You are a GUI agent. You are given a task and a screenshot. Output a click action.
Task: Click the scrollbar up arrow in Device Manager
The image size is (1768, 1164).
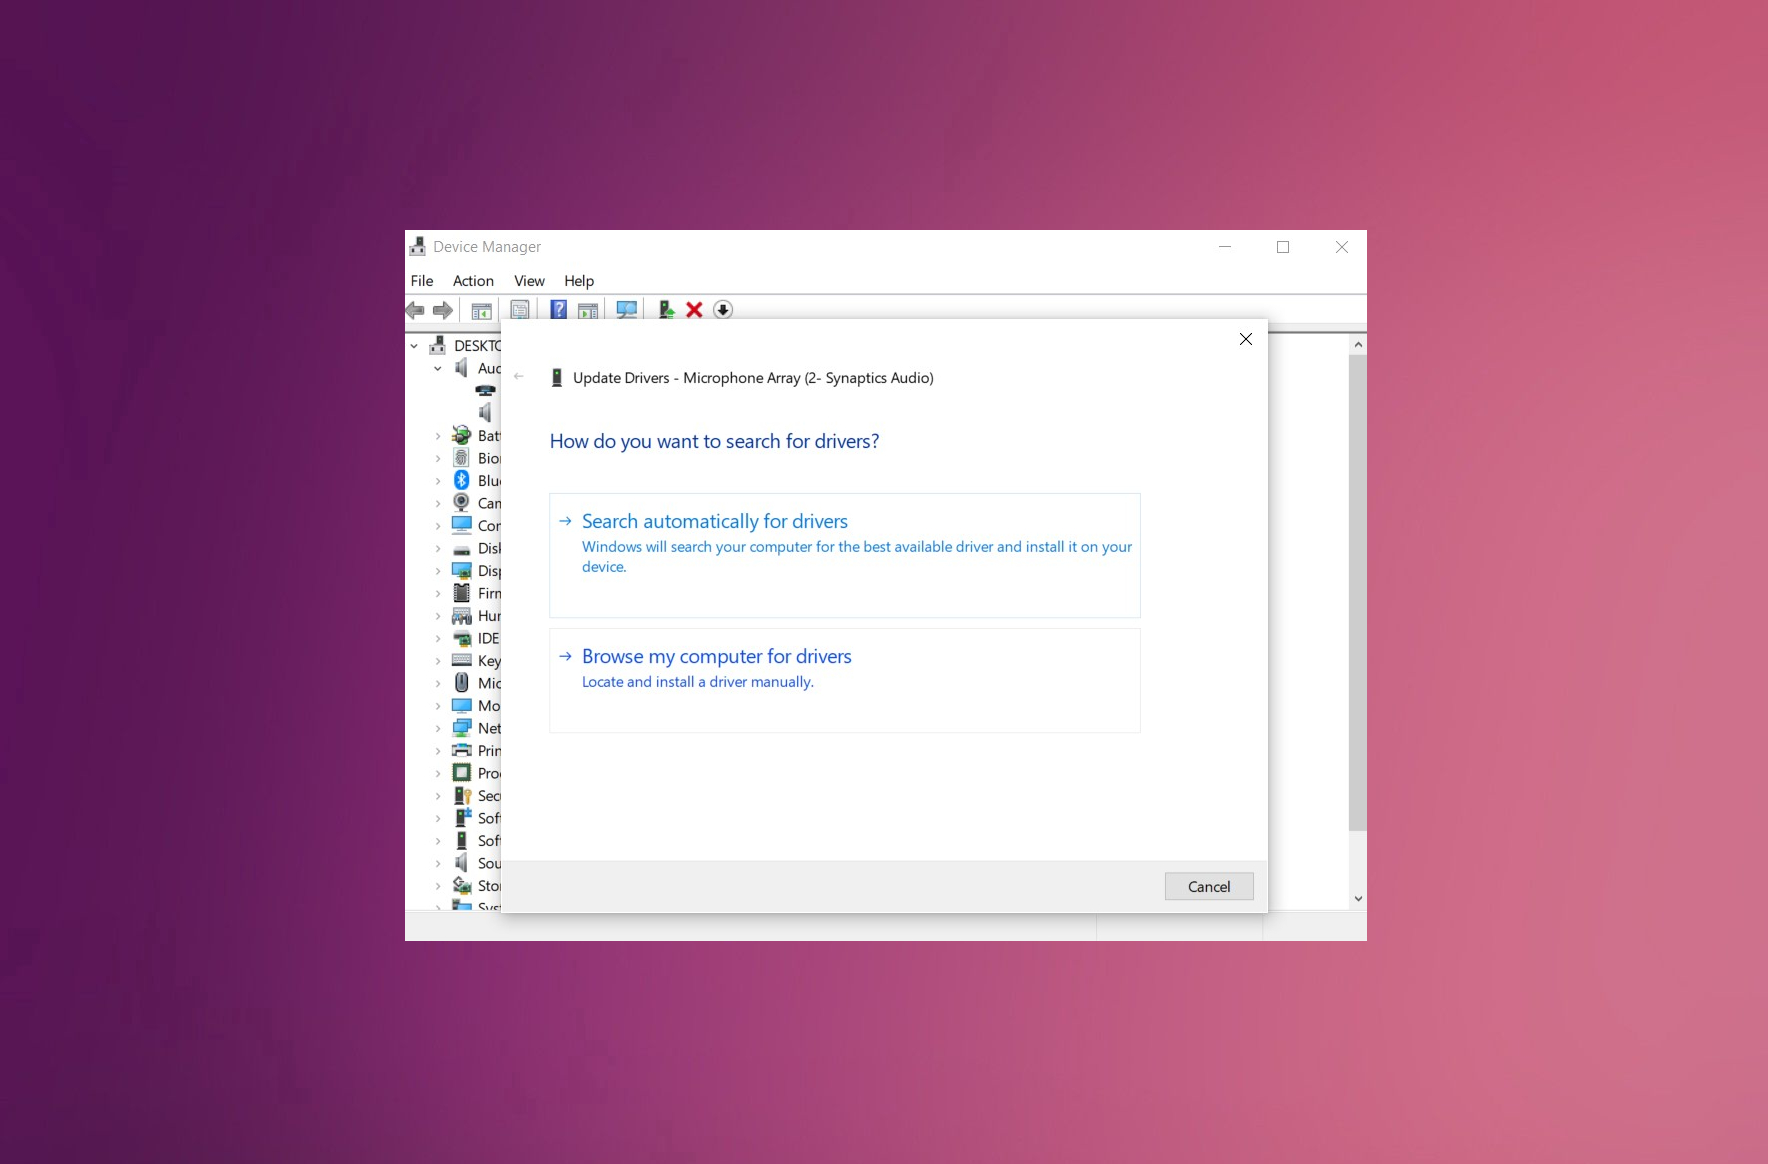click(1358, 344)
